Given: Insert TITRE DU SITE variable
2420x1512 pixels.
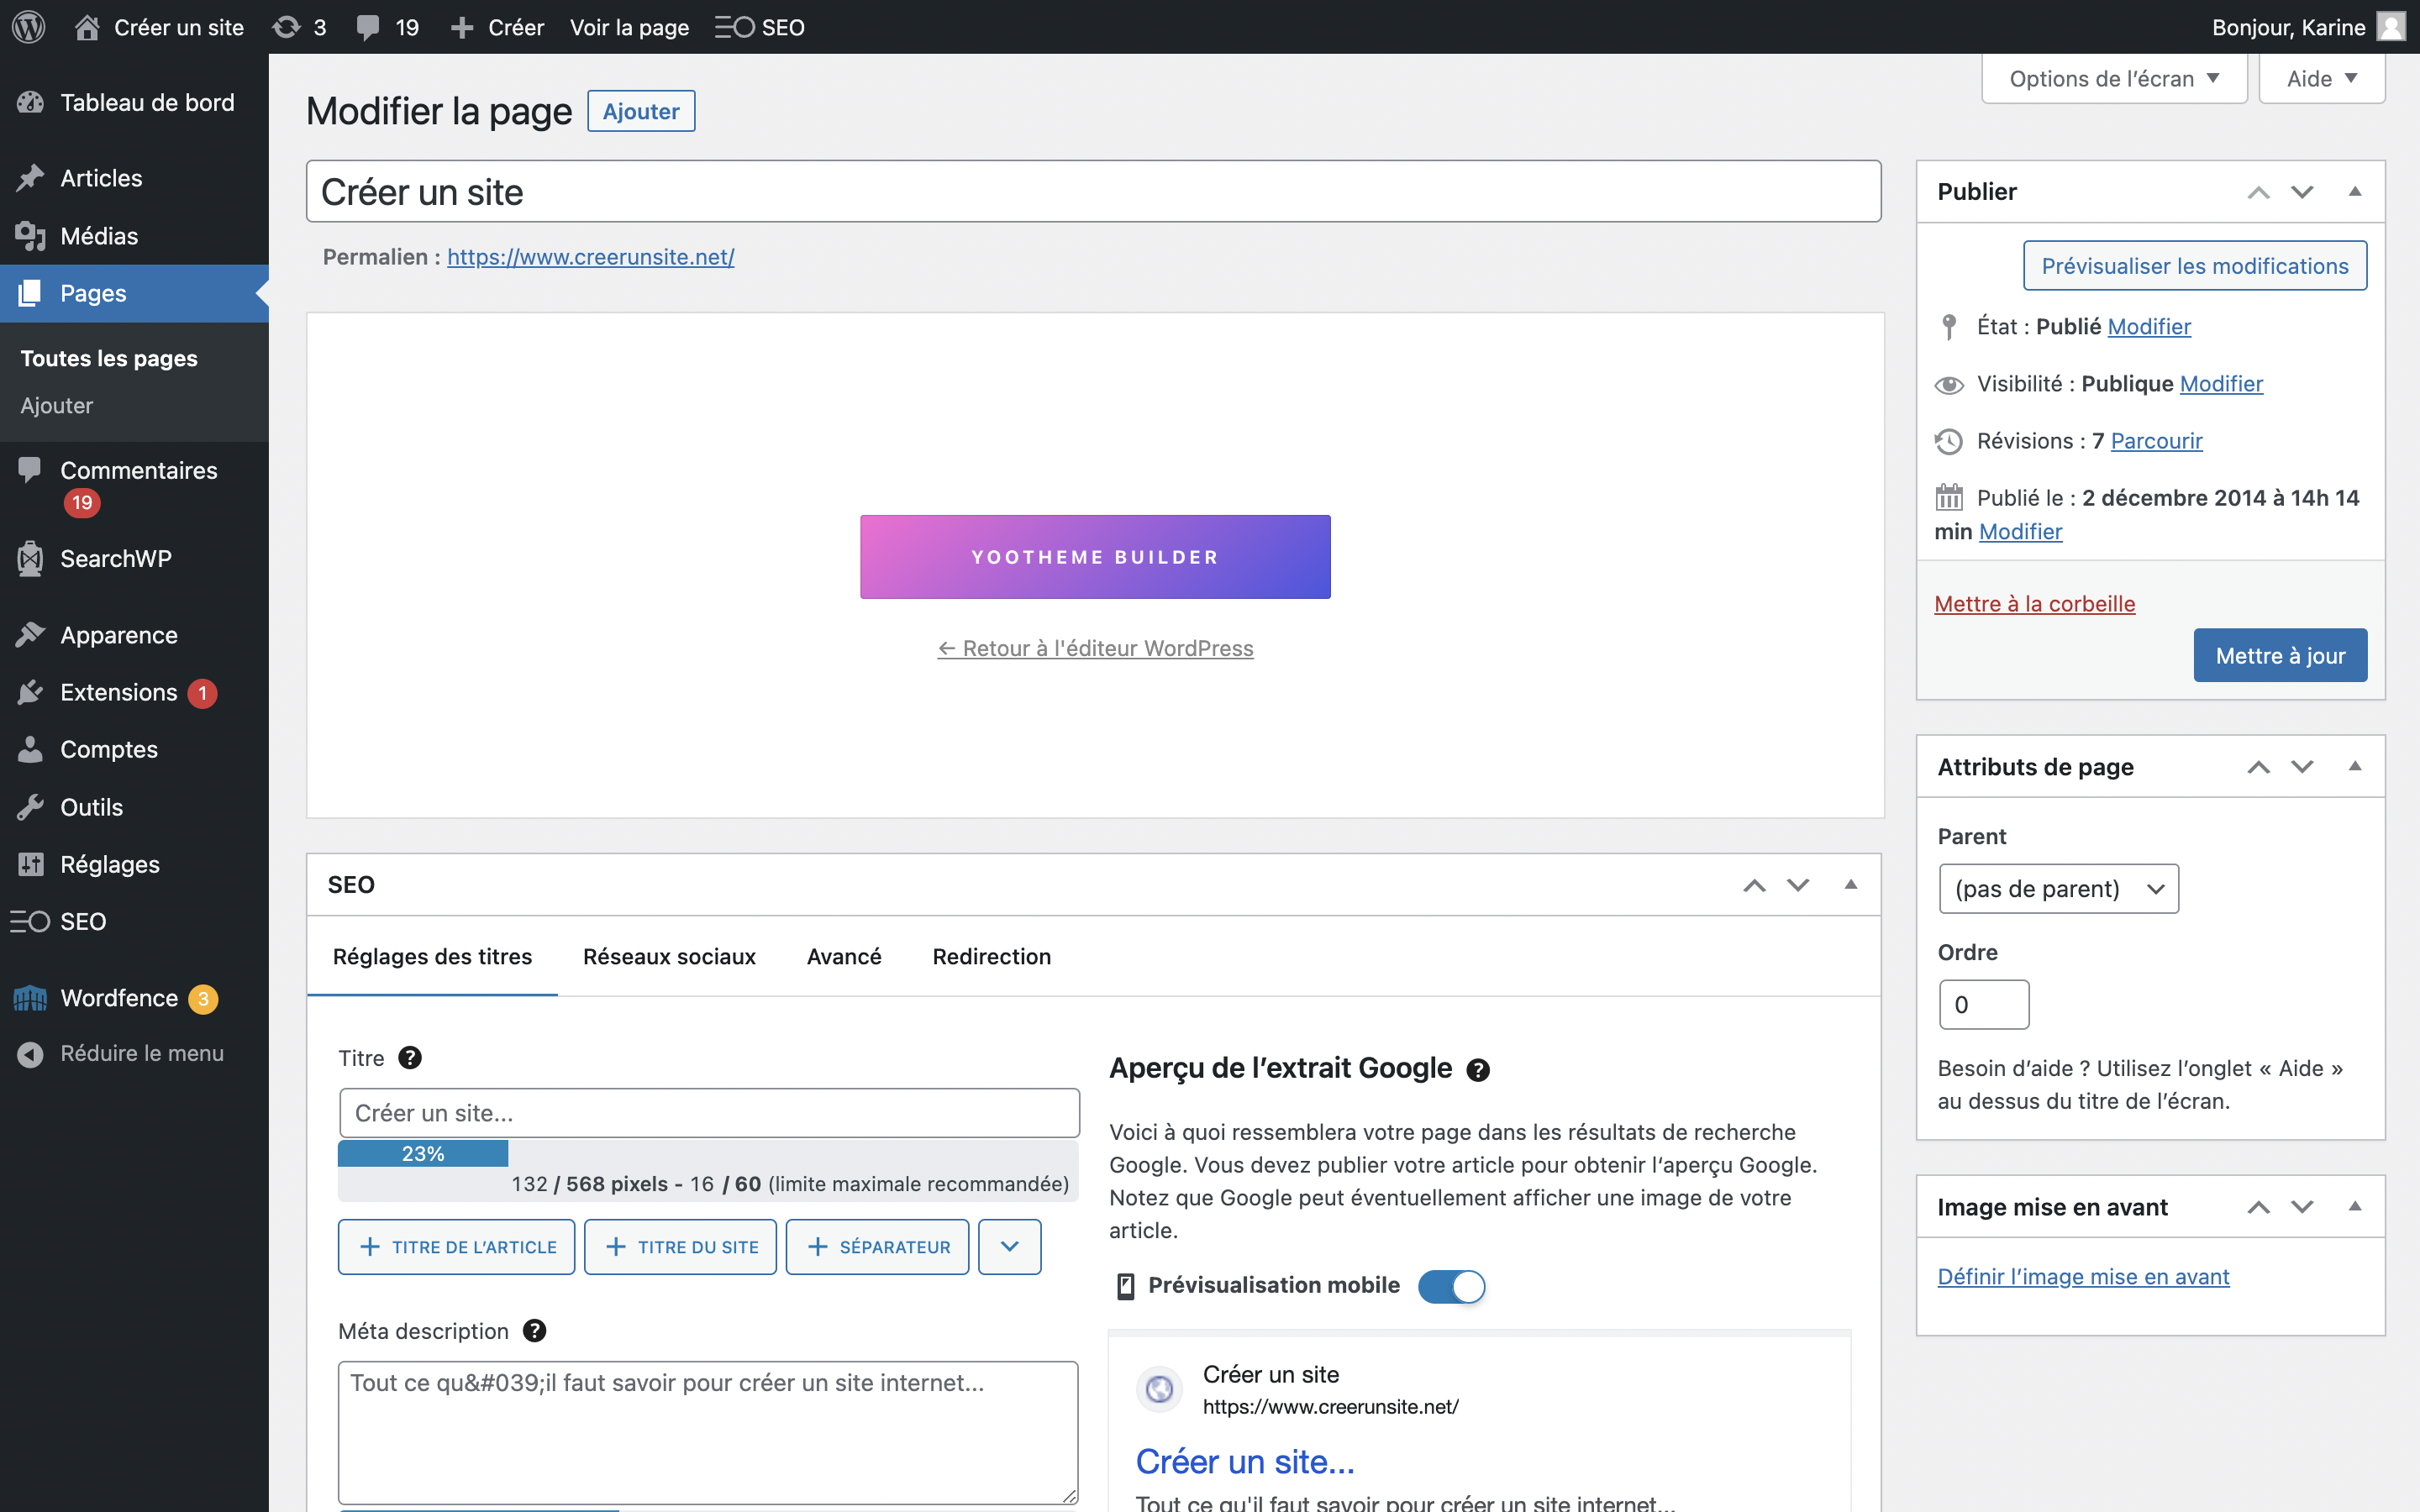Looking at the screenshot, I should click(680, 1246).
